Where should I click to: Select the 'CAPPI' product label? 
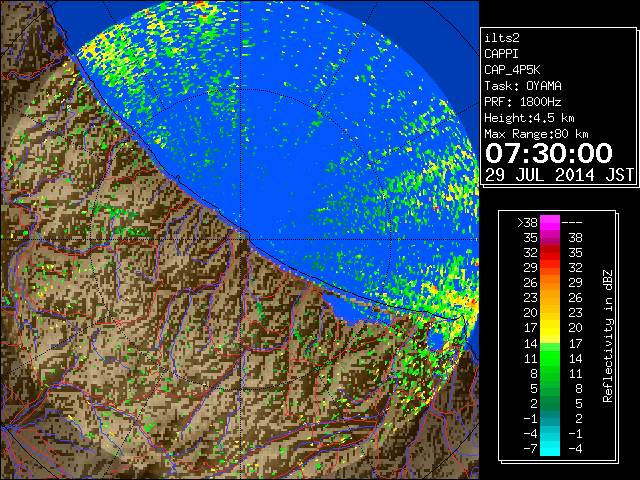[x=501, y=54]
